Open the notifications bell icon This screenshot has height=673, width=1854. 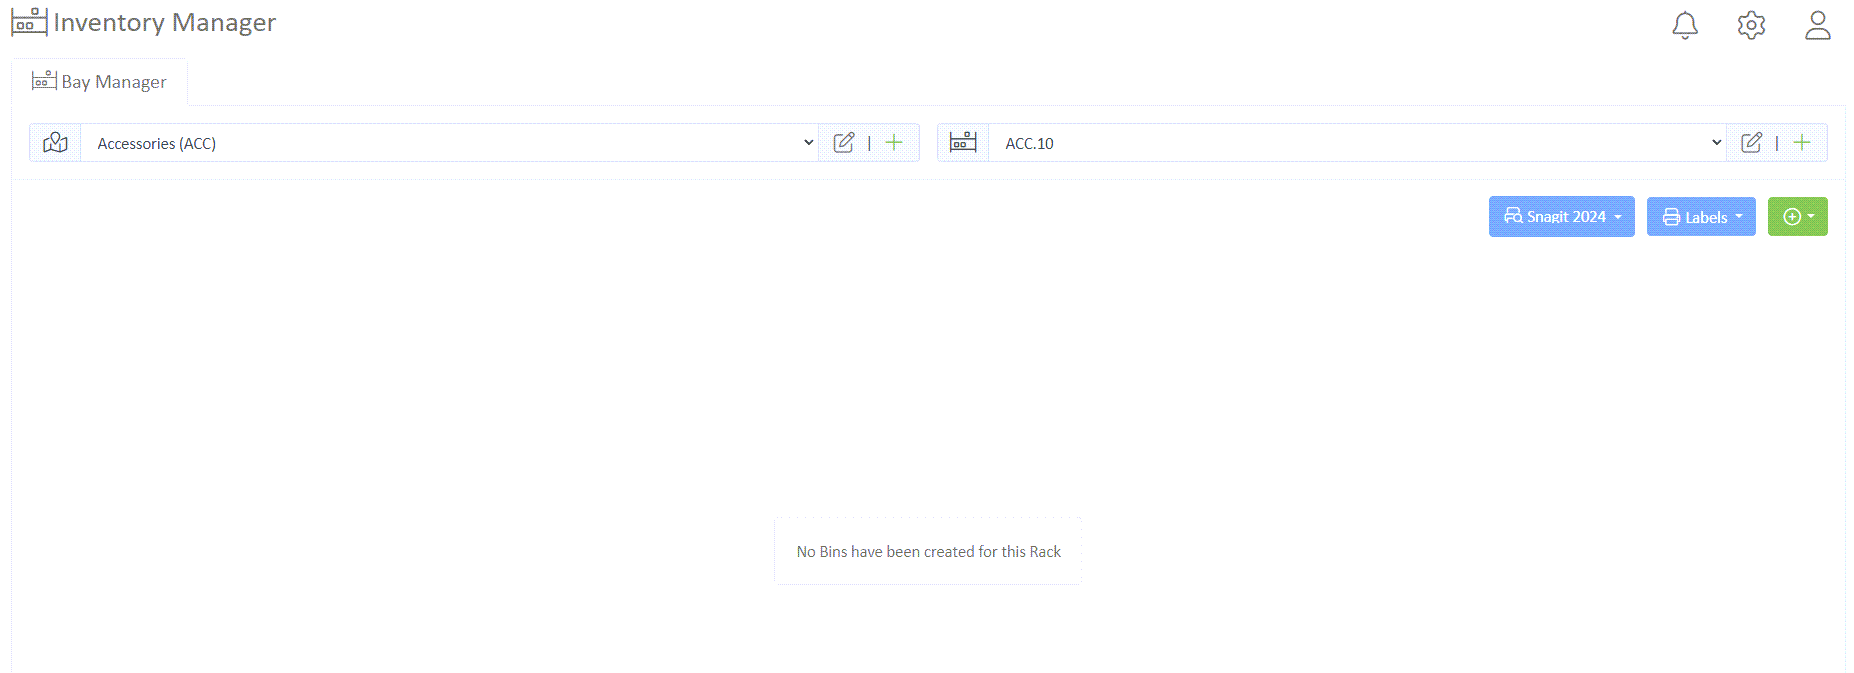[x=1685, y=25]
